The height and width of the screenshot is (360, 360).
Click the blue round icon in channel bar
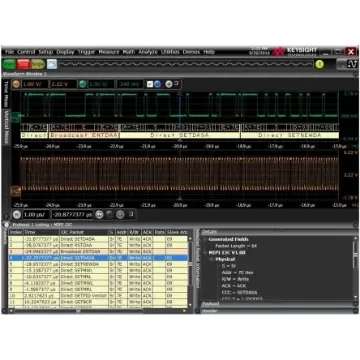click(158, 84)
